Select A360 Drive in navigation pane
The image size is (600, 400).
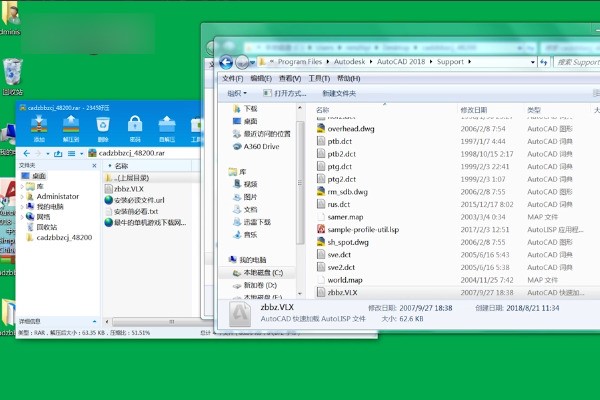tap(256, 147)
